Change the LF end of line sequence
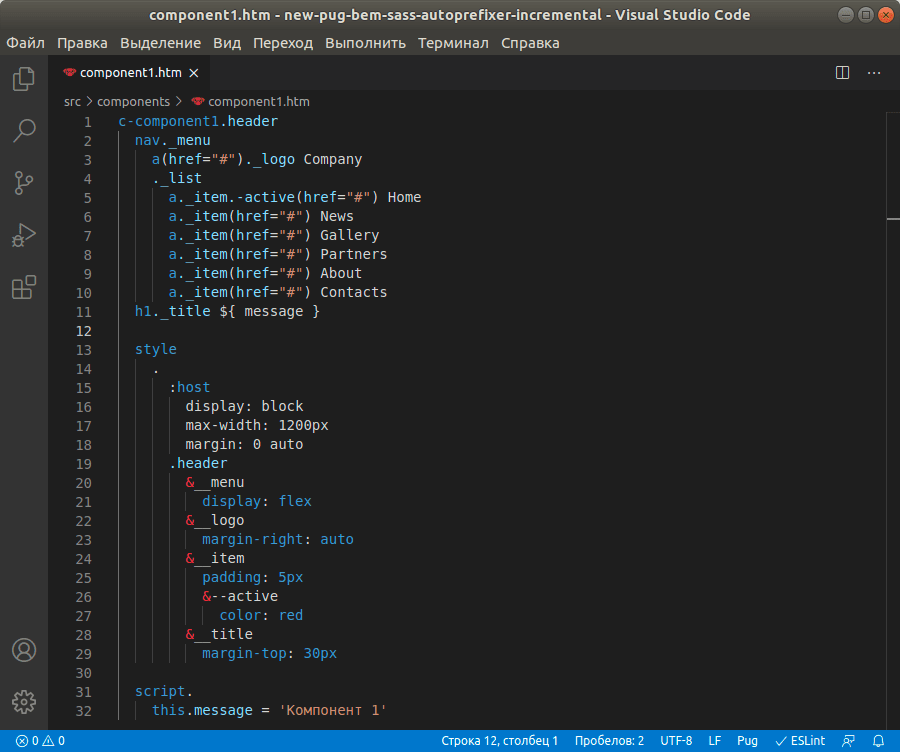This screenshot has height=752, width=900. (x=715, y=741)
